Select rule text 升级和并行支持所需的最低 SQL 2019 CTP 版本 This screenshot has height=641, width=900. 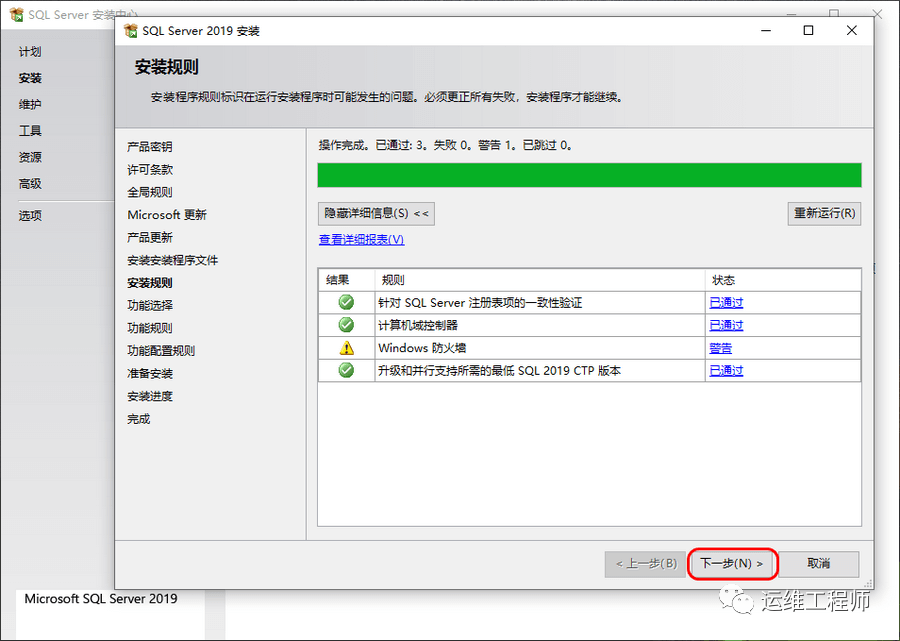499,371
